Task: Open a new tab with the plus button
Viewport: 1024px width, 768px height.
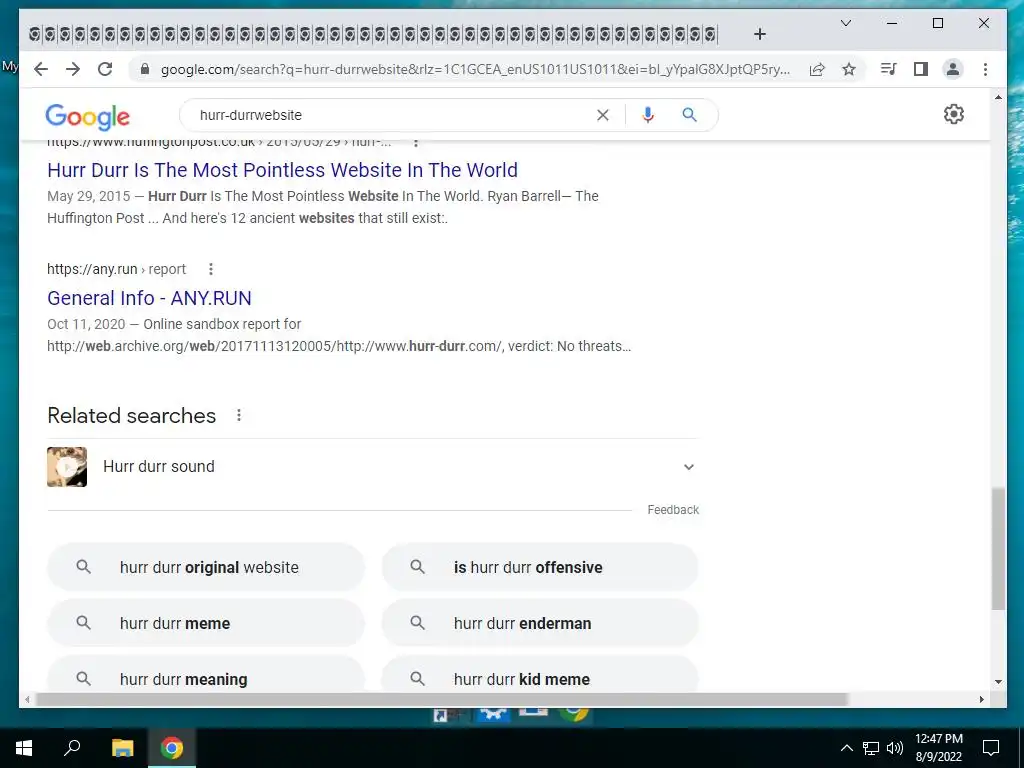Action: click(x=760, y=34)
